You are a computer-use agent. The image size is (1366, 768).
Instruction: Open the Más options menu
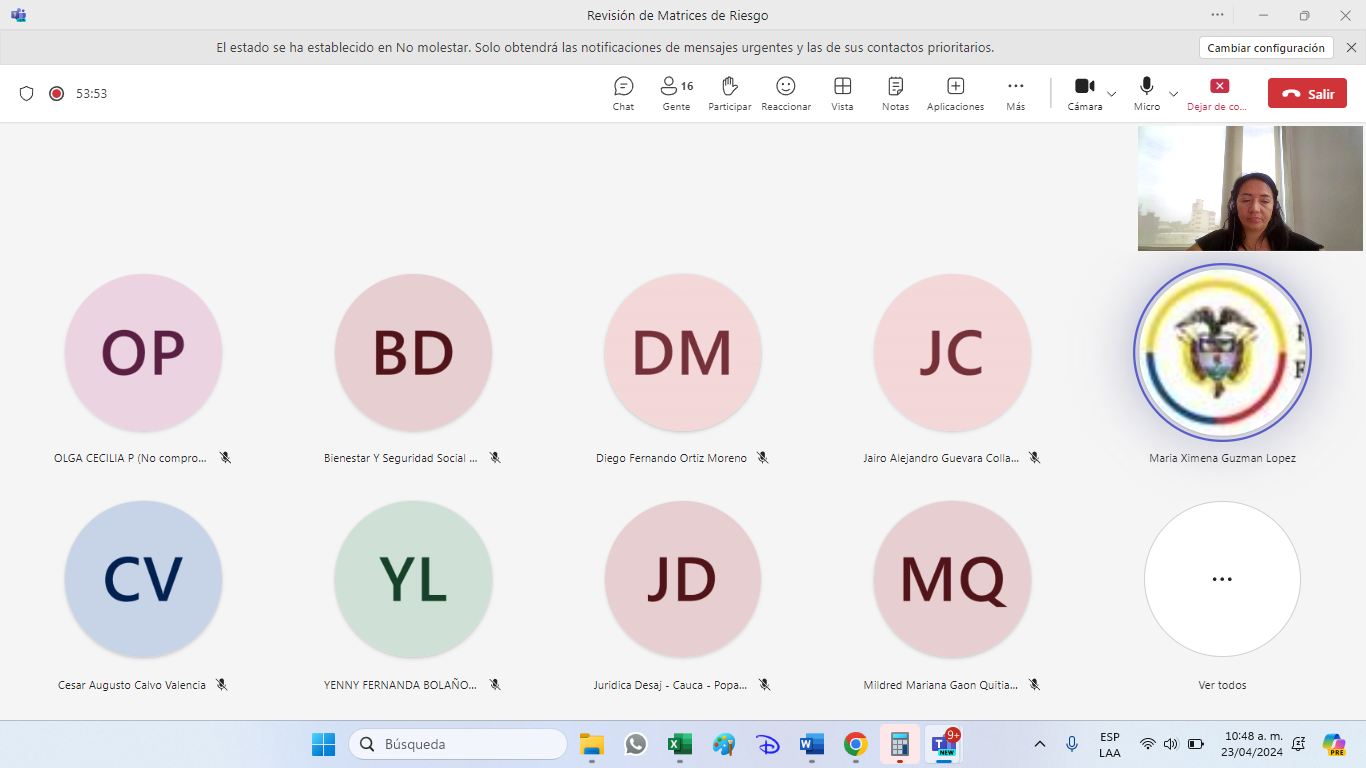coord(1015,93)
